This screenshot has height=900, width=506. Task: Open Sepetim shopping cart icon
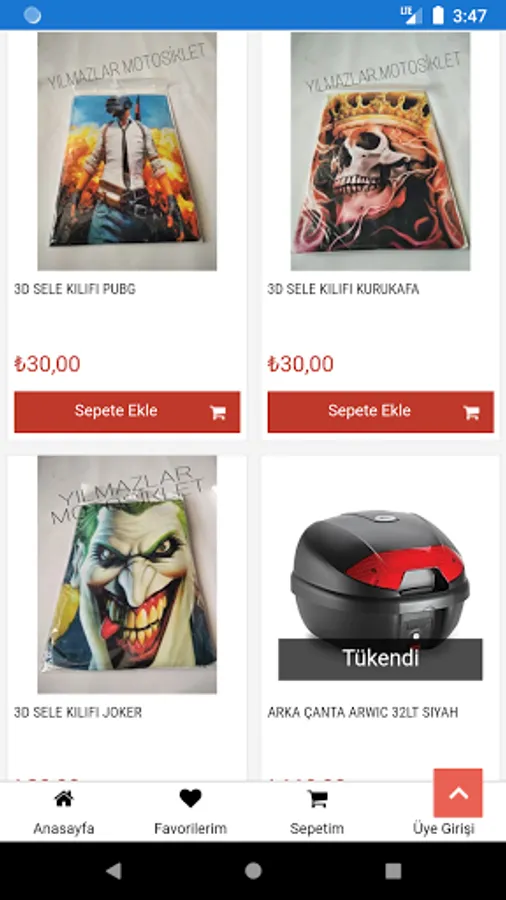coord(317,799)
